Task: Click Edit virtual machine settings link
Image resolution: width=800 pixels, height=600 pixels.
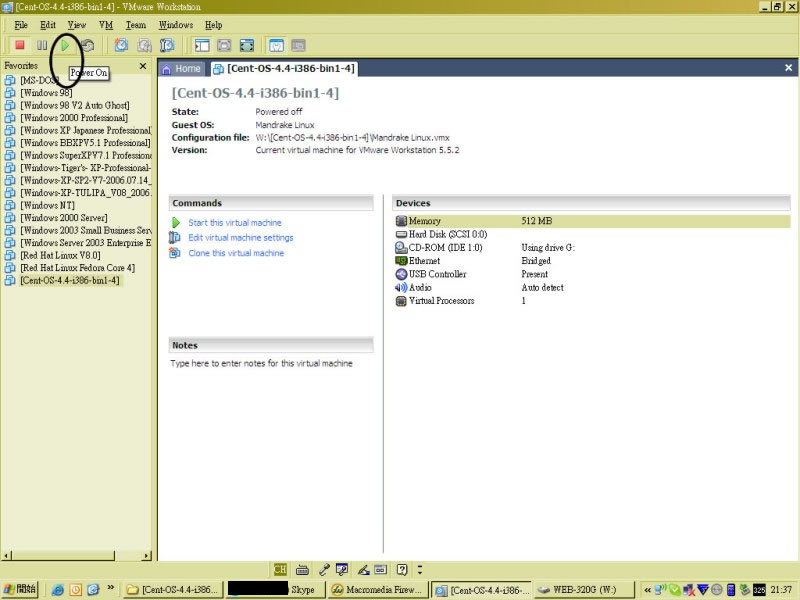Action: pyautogui.click(x=241, y=237)
